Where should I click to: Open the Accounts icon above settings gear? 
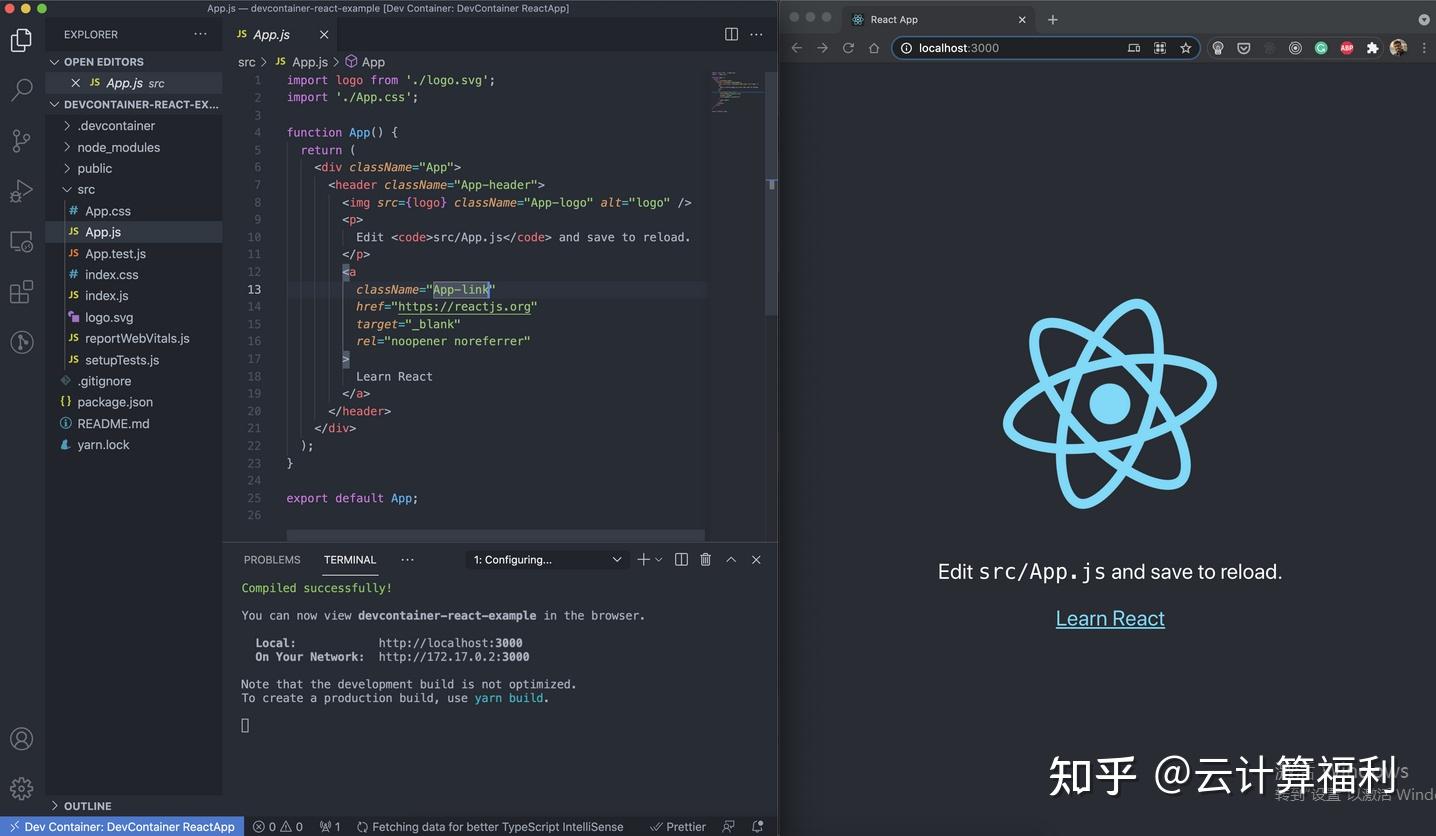[21, 738]
